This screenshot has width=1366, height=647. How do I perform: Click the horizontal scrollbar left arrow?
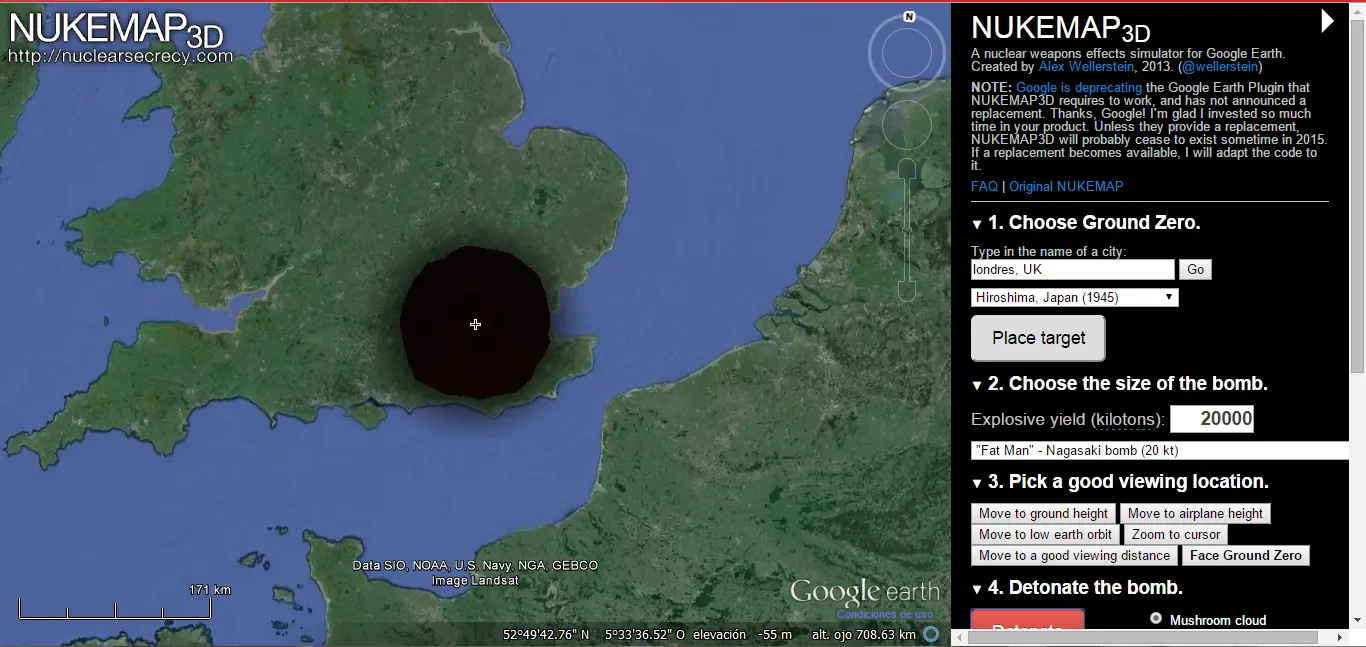[x=958, y=638]
